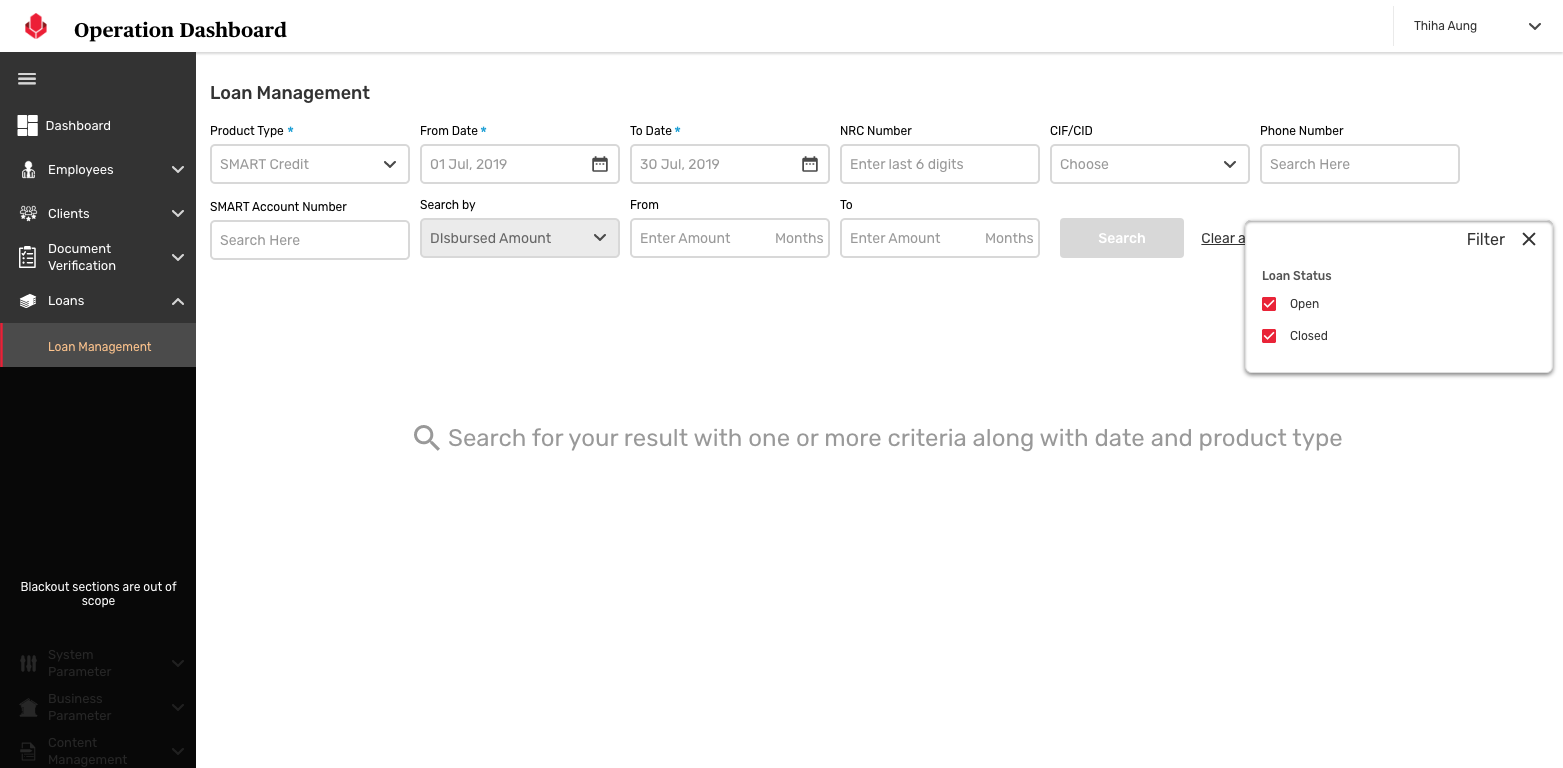Click the Operation Dashboard title
Image resolution: width=1563 pixels, height=768 pixels.
click(x=180, y=30)
